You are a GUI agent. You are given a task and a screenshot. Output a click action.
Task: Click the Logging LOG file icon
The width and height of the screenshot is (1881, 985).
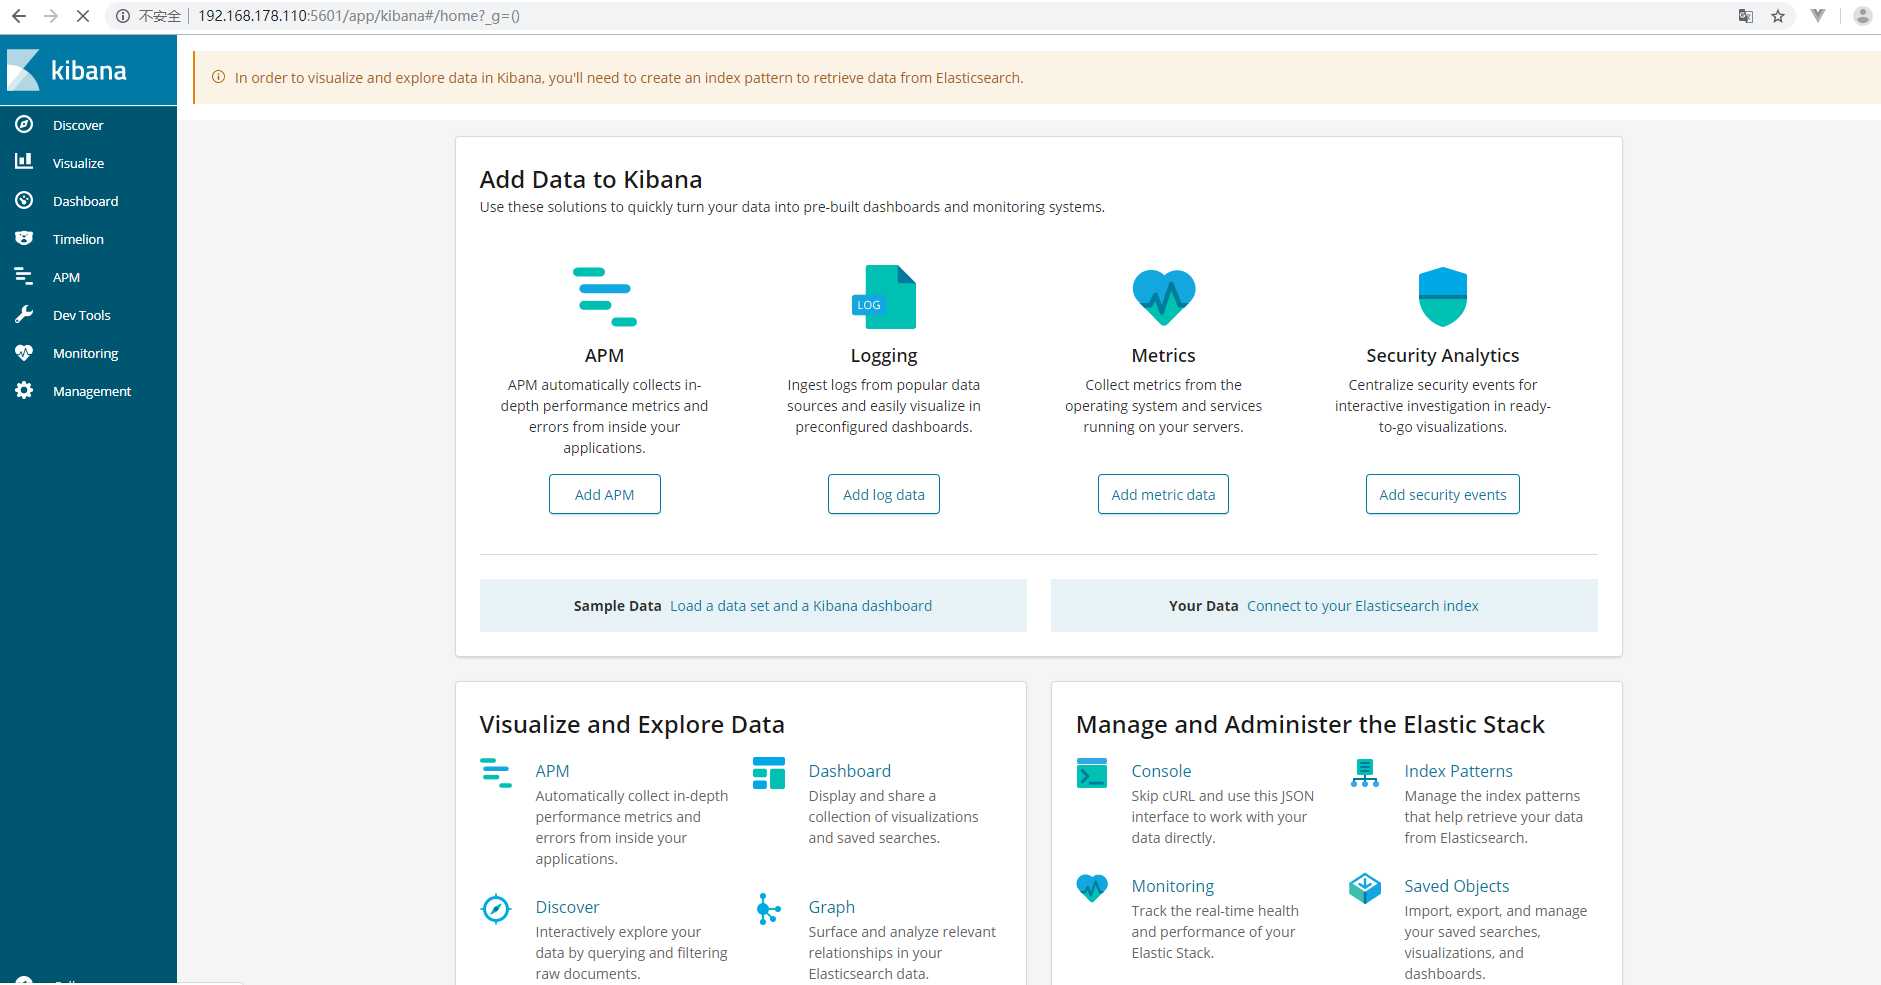(884, 297)
